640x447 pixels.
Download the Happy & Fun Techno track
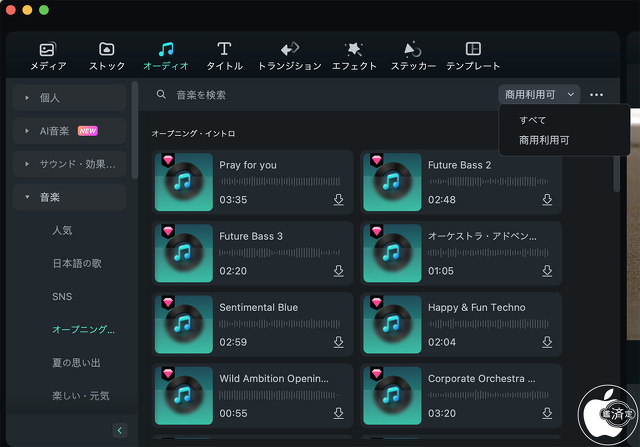[x=547, y=342]
